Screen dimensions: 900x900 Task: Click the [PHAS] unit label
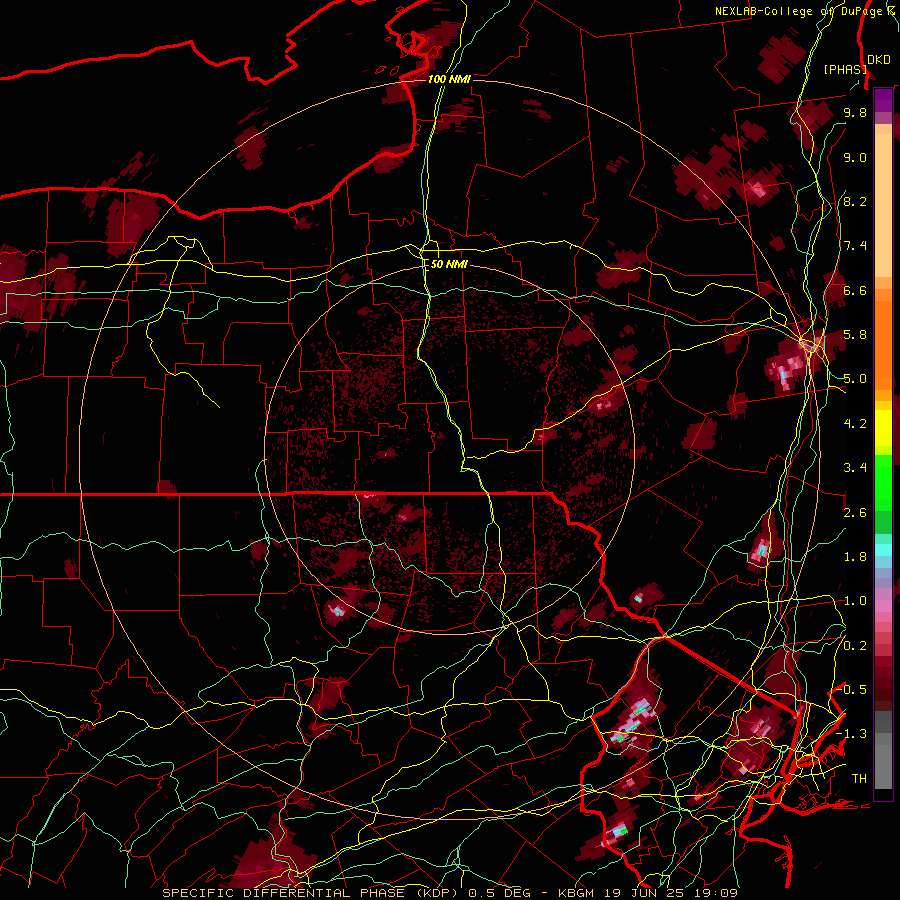(x=845, y=69)
